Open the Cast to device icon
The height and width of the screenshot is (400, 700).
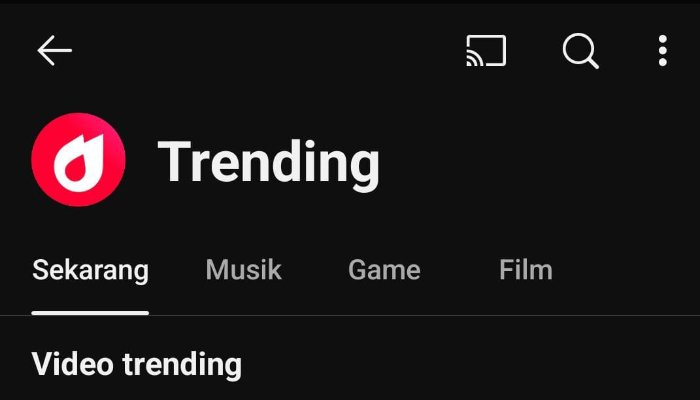click(486, 51)
